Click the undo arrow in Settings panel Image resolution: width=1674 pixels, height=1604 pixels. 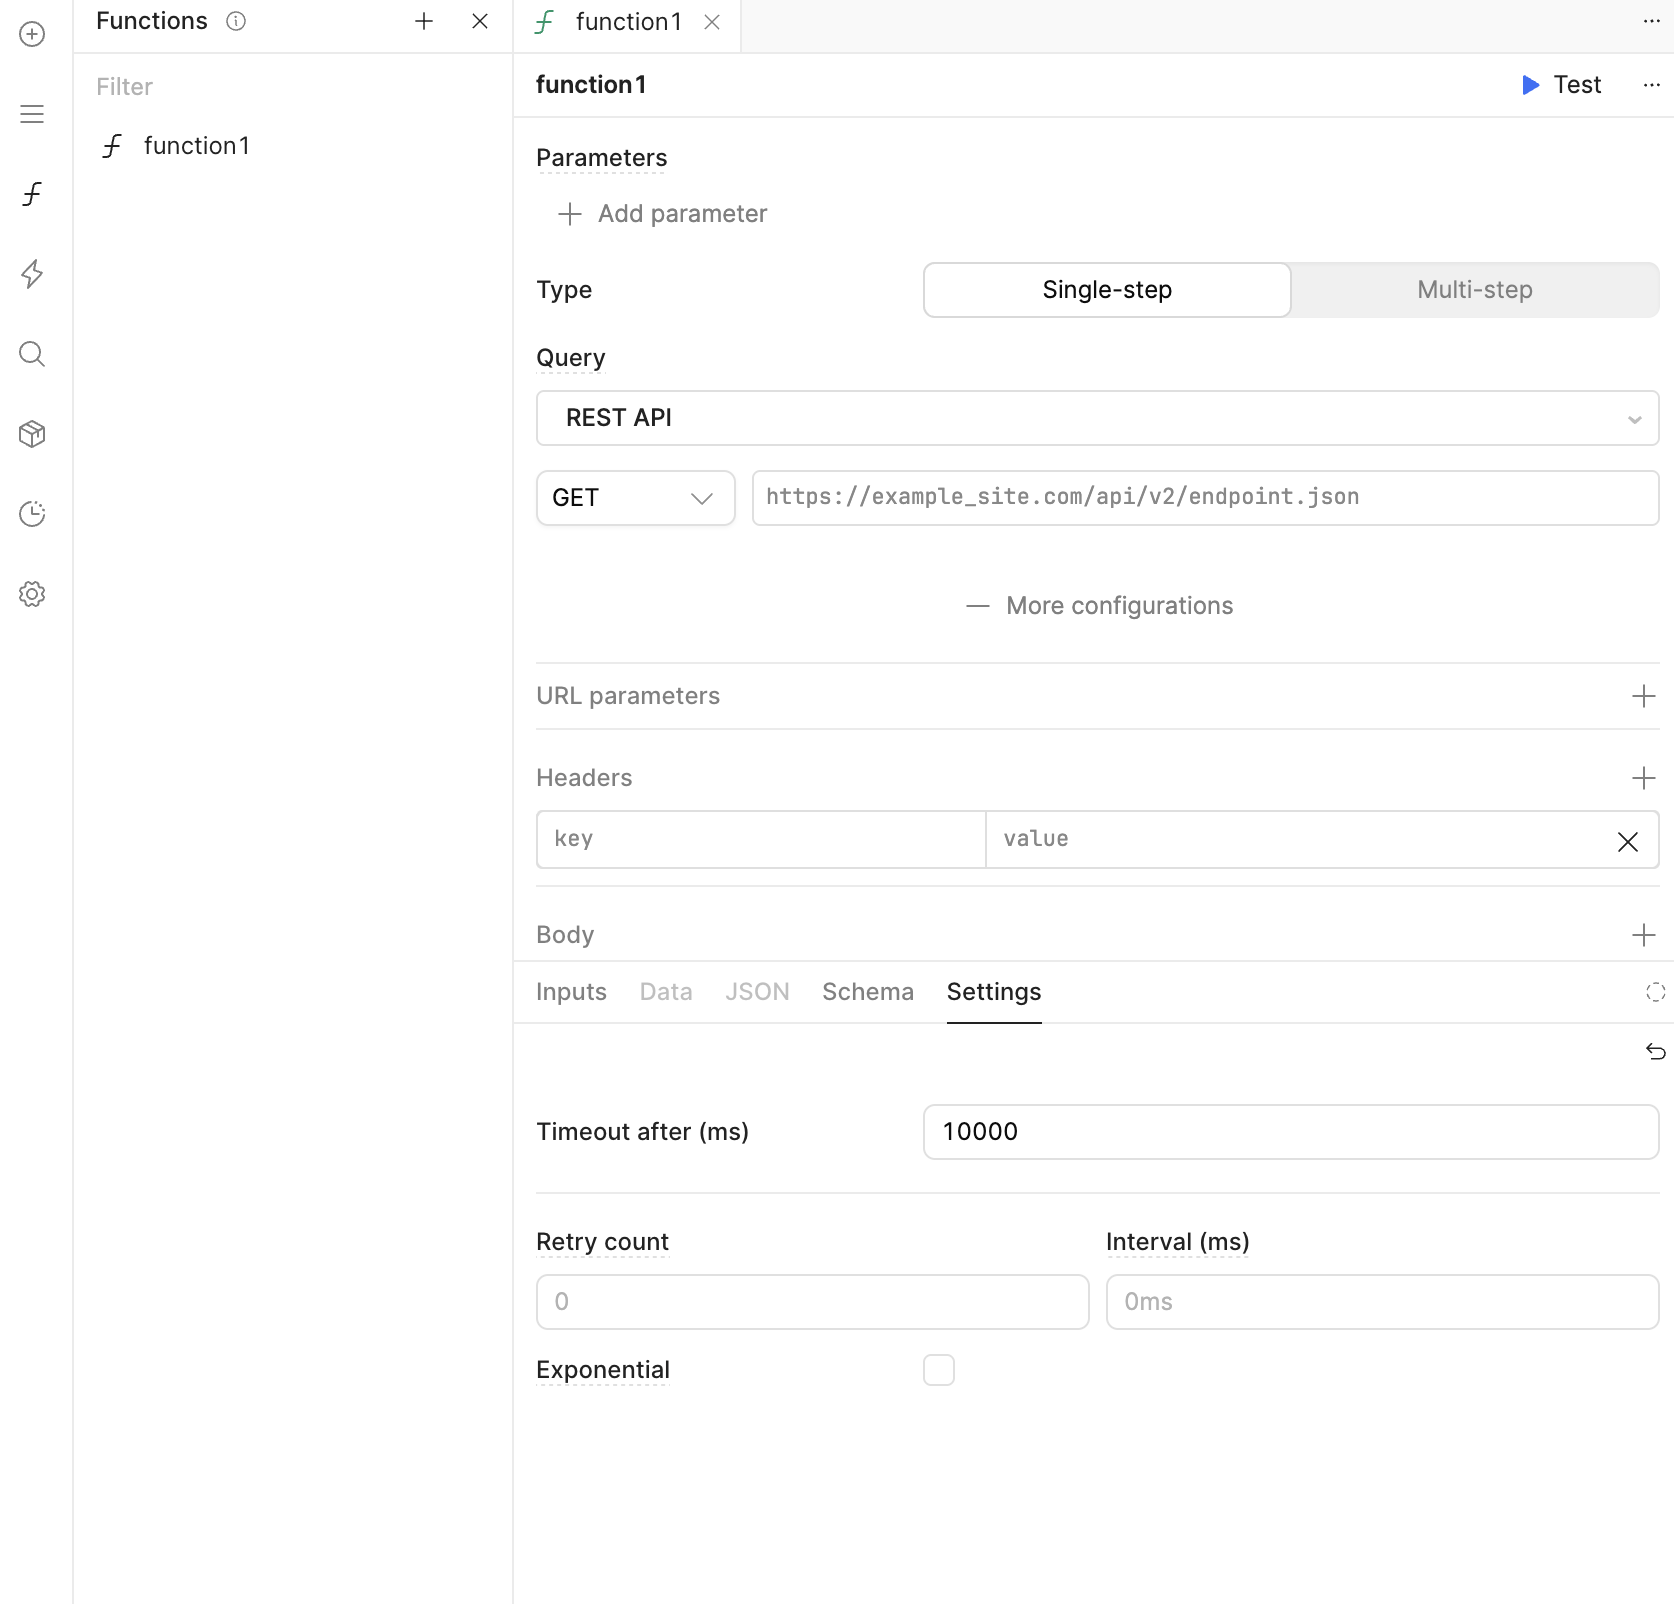tap(1655, 1051)
